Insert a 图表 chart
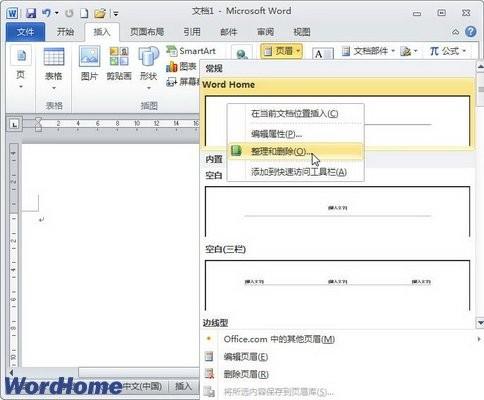 pyautogui.click(x=182, y=67)
